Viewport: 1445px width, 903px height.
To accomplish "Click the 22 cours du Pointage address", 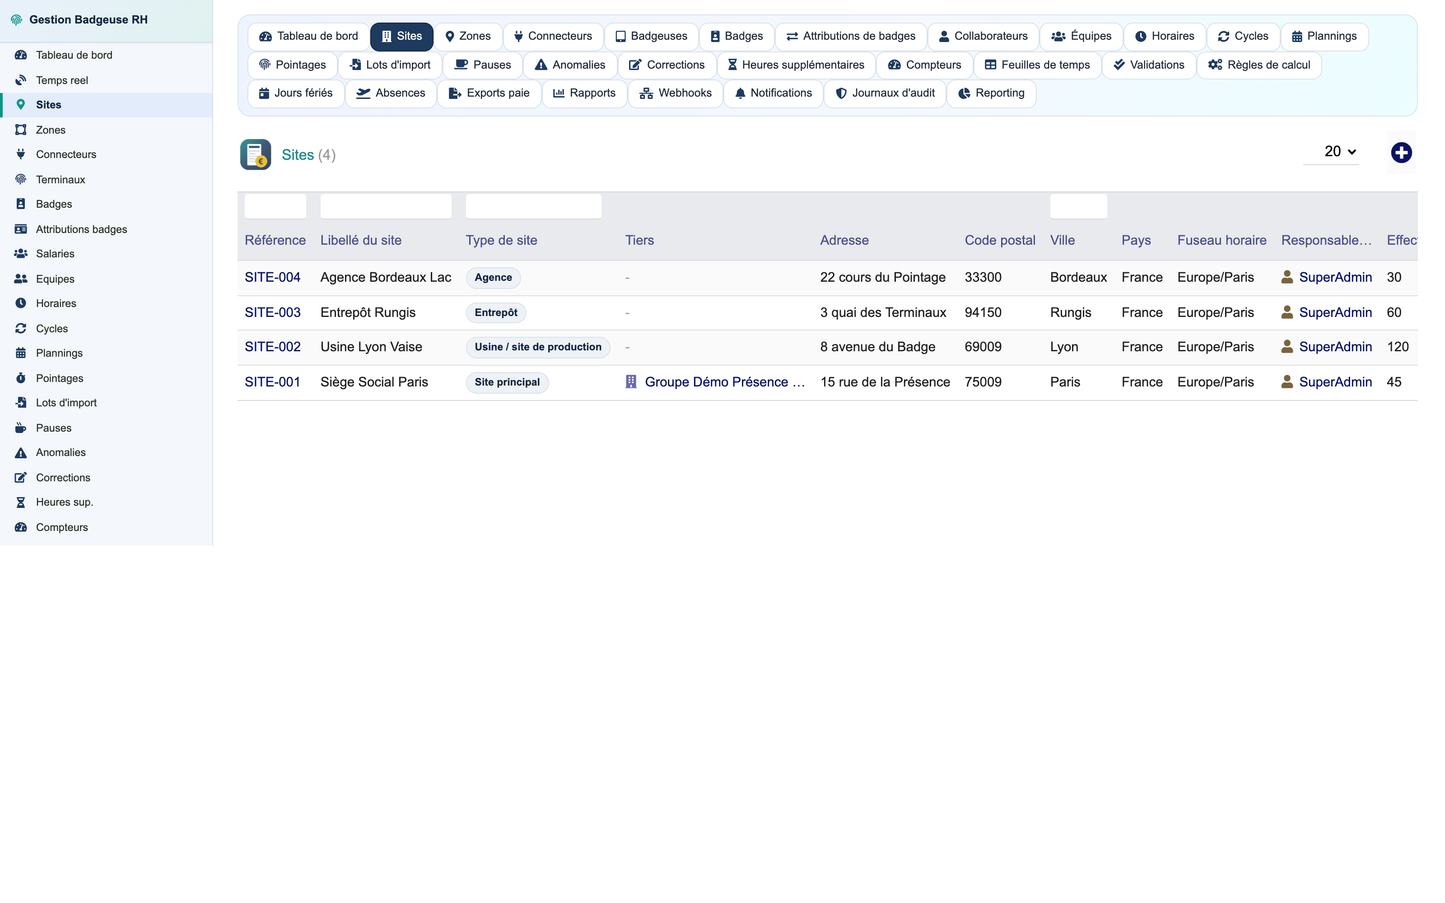I will tap(883, 277).
